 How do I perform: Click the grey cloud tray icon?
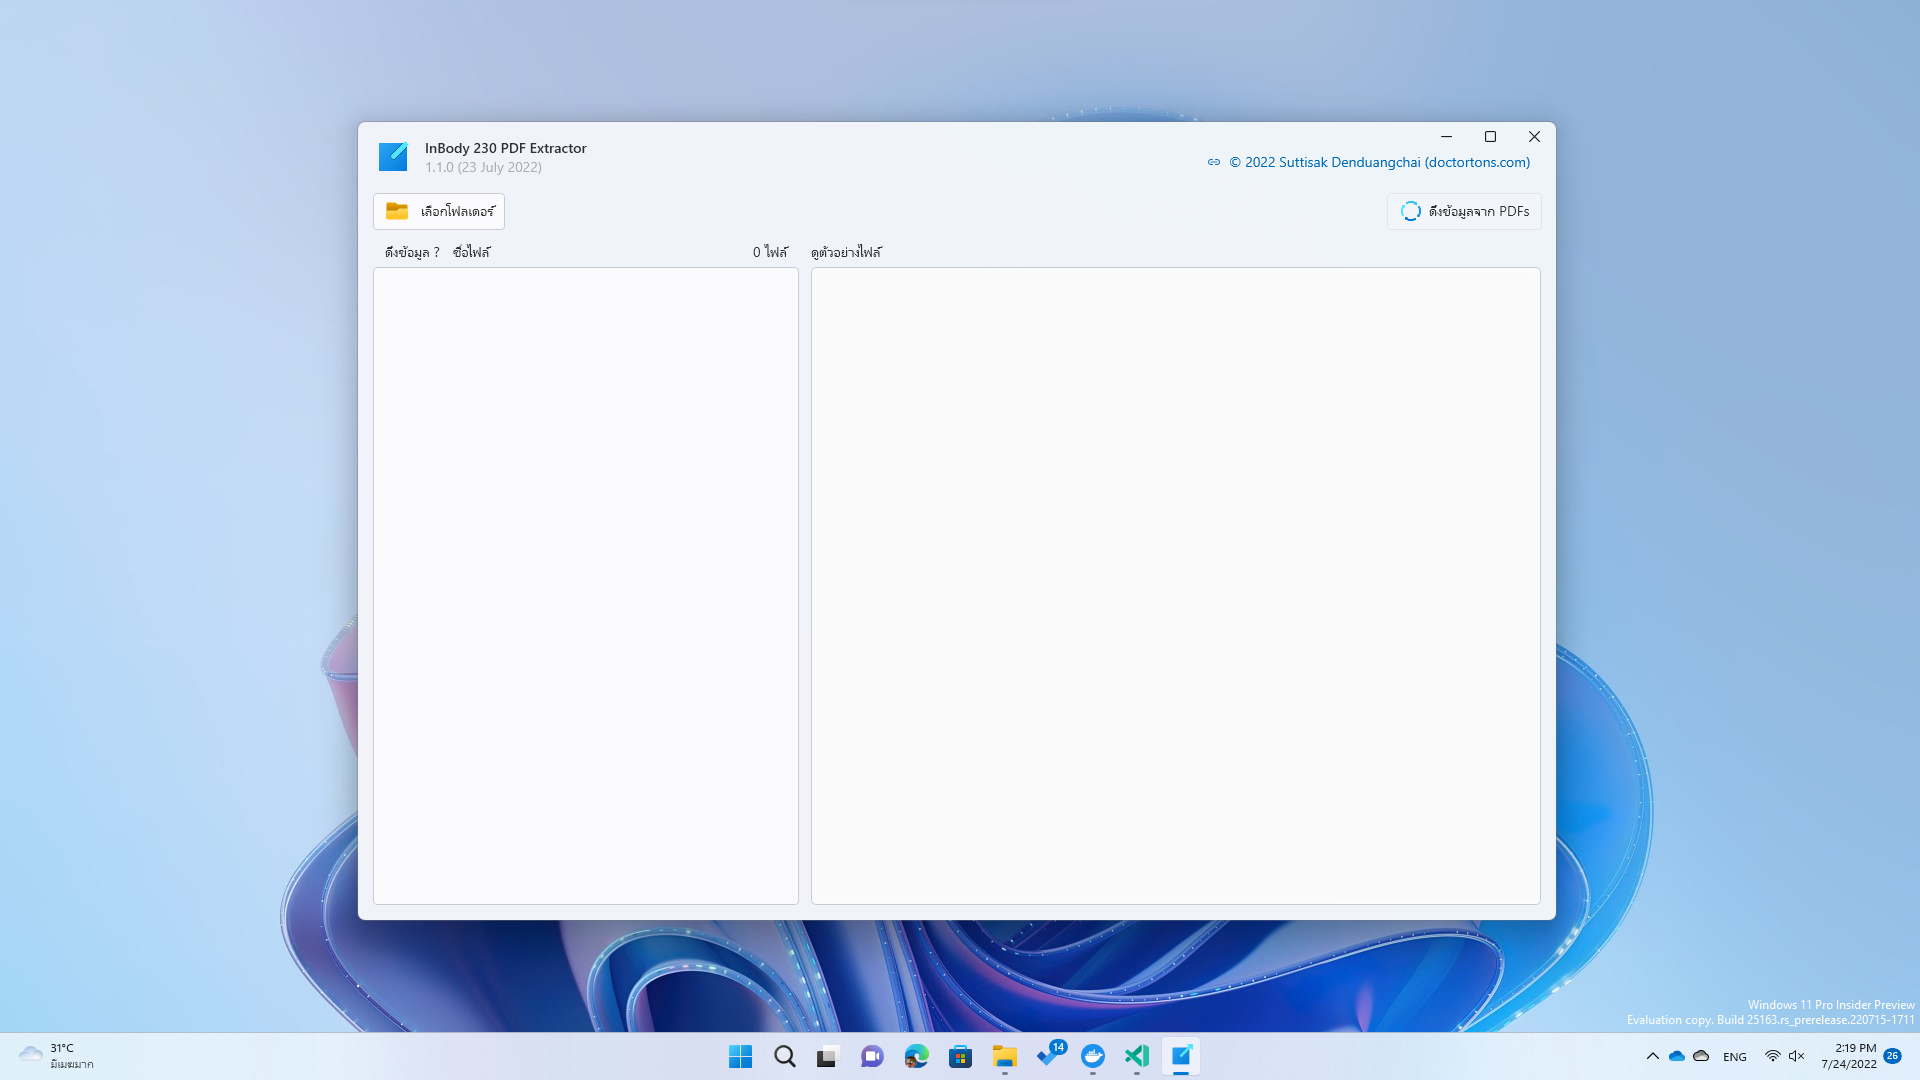tap(1701, 1056)
